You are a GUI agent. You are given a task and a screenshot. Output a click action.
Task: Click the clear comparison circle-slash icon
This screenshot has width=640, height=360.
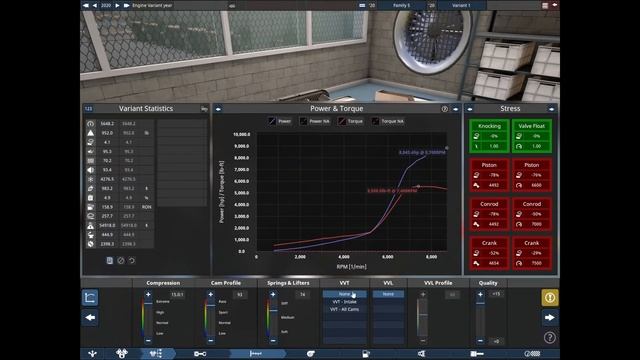(x=121, y=260)
